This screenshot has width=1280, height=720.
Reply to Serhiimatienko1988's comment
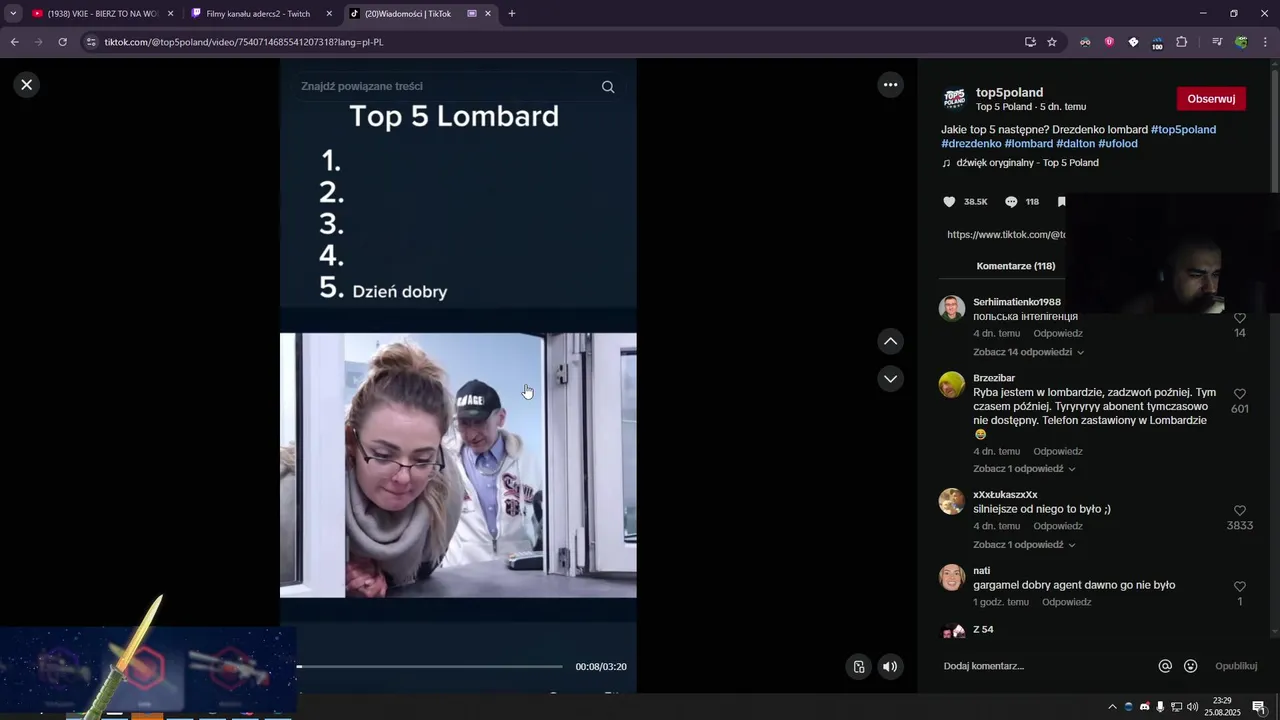(1058, 334)
